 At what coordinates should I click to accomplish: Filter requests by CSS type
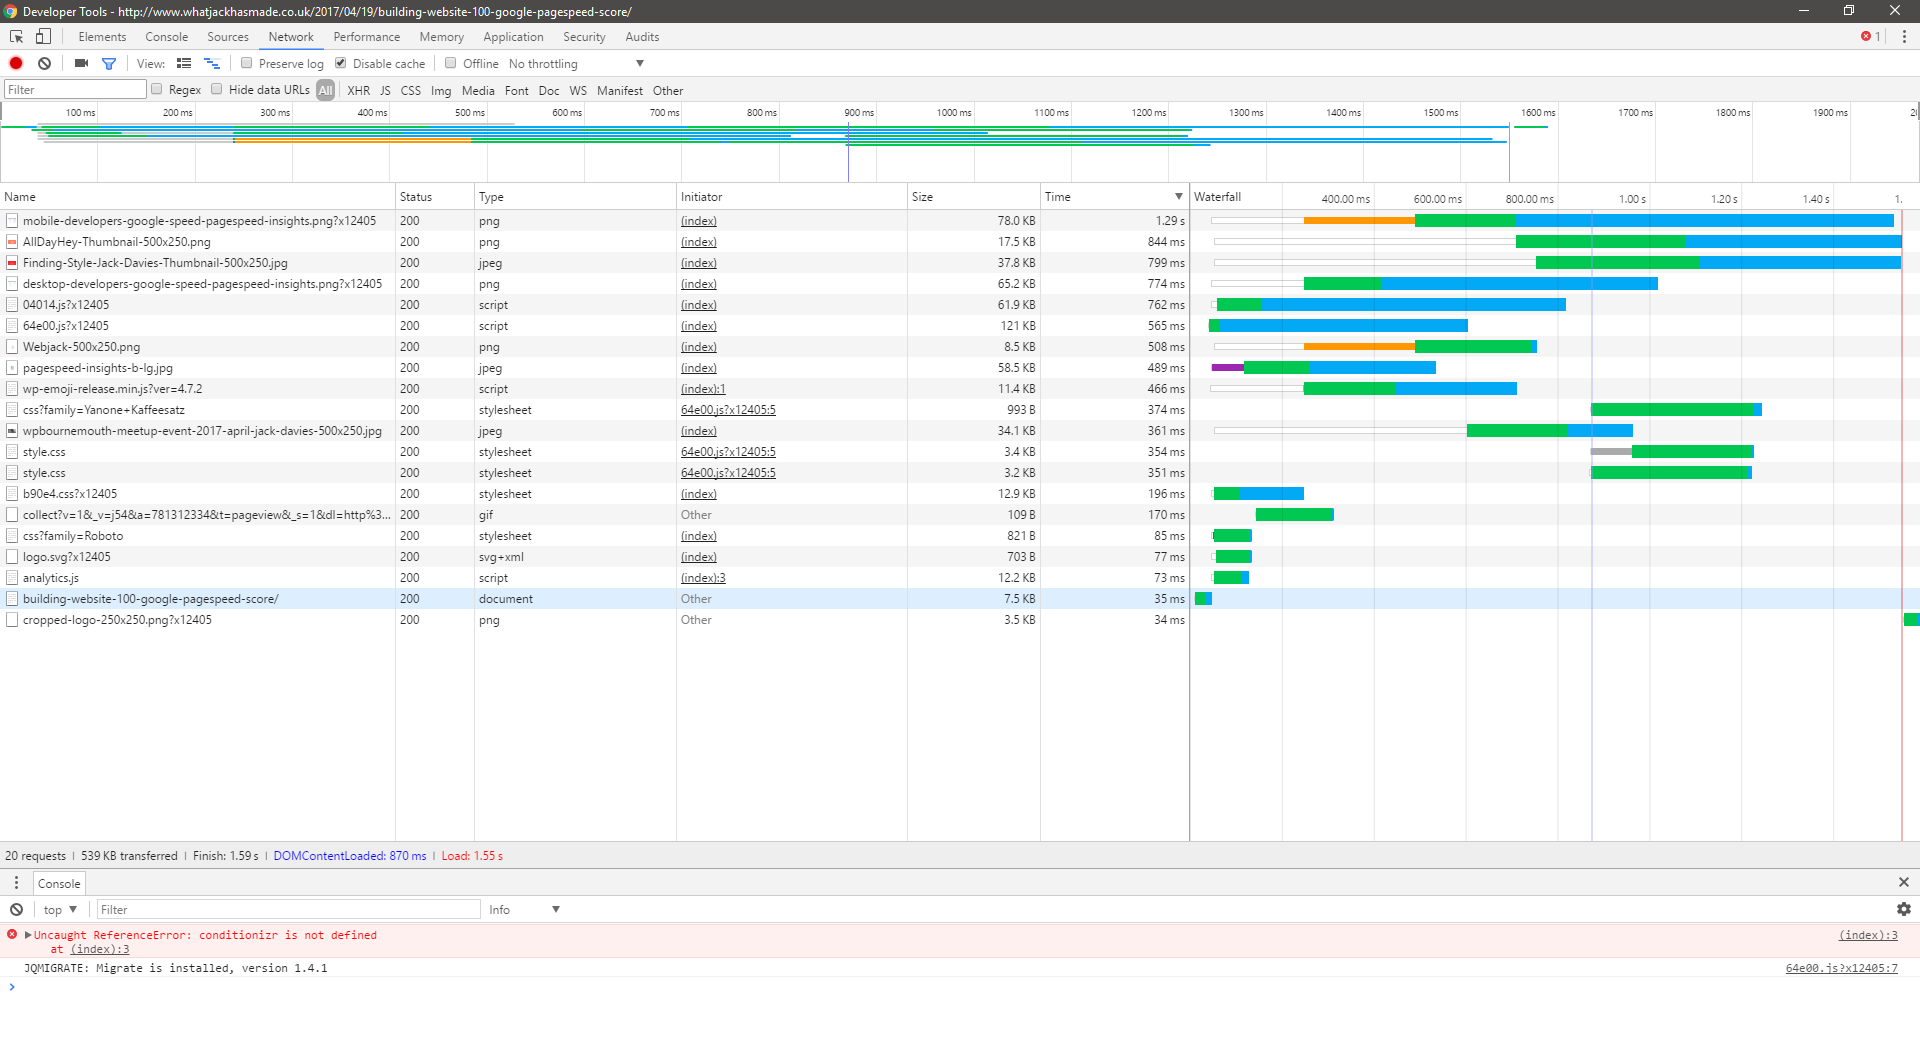point(411,90)
